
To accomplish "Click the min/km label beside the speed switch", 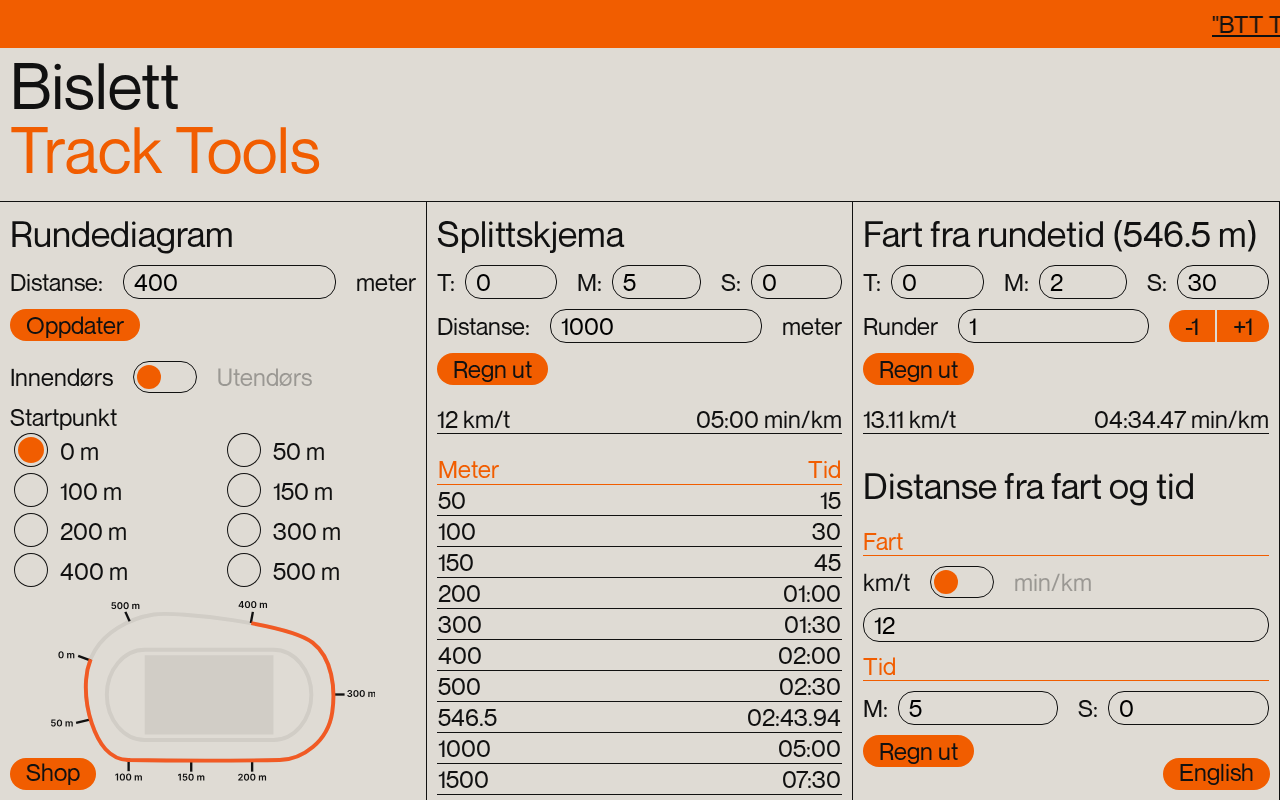I will click(x=1053, y=583).
